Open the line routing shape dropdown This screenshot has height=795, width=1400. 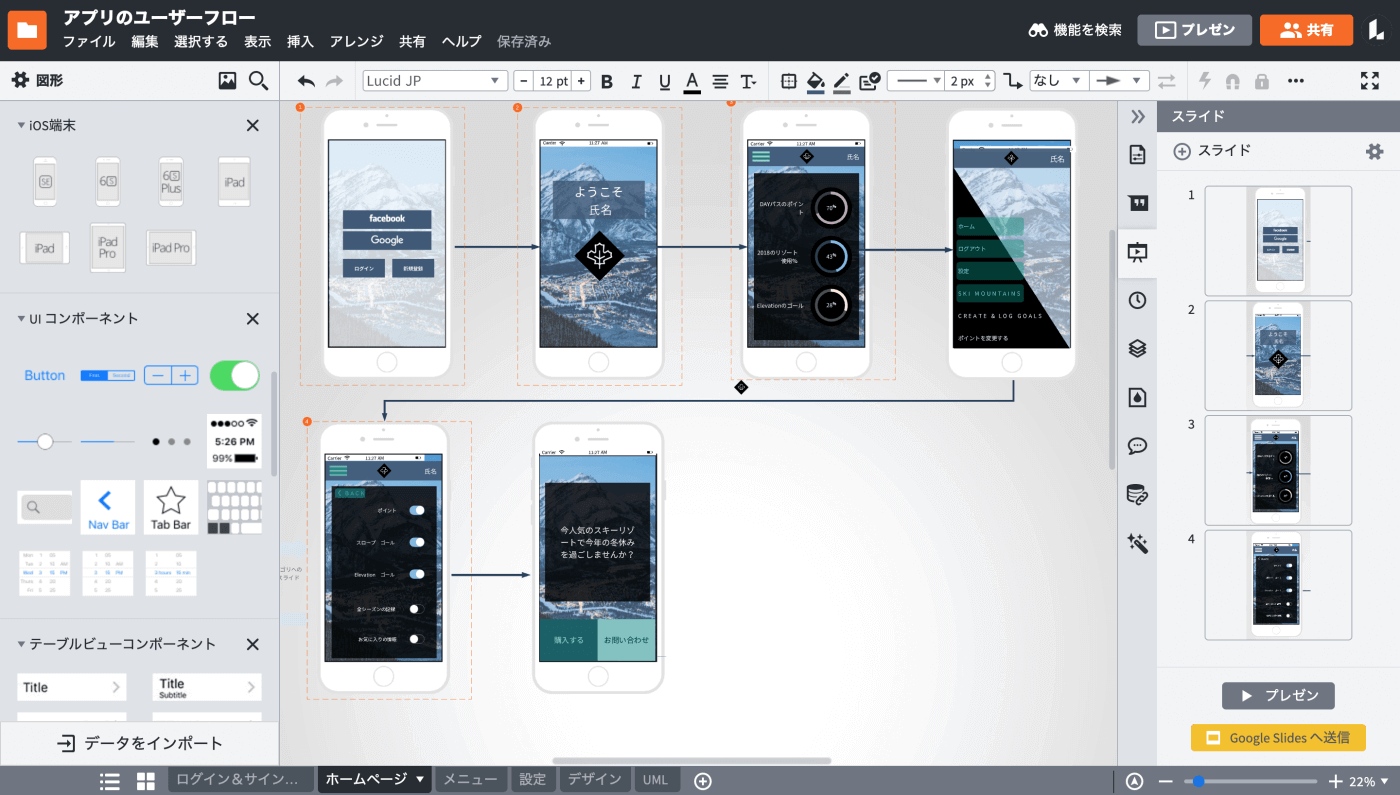pyautogui.click(x=1014, y=81)
